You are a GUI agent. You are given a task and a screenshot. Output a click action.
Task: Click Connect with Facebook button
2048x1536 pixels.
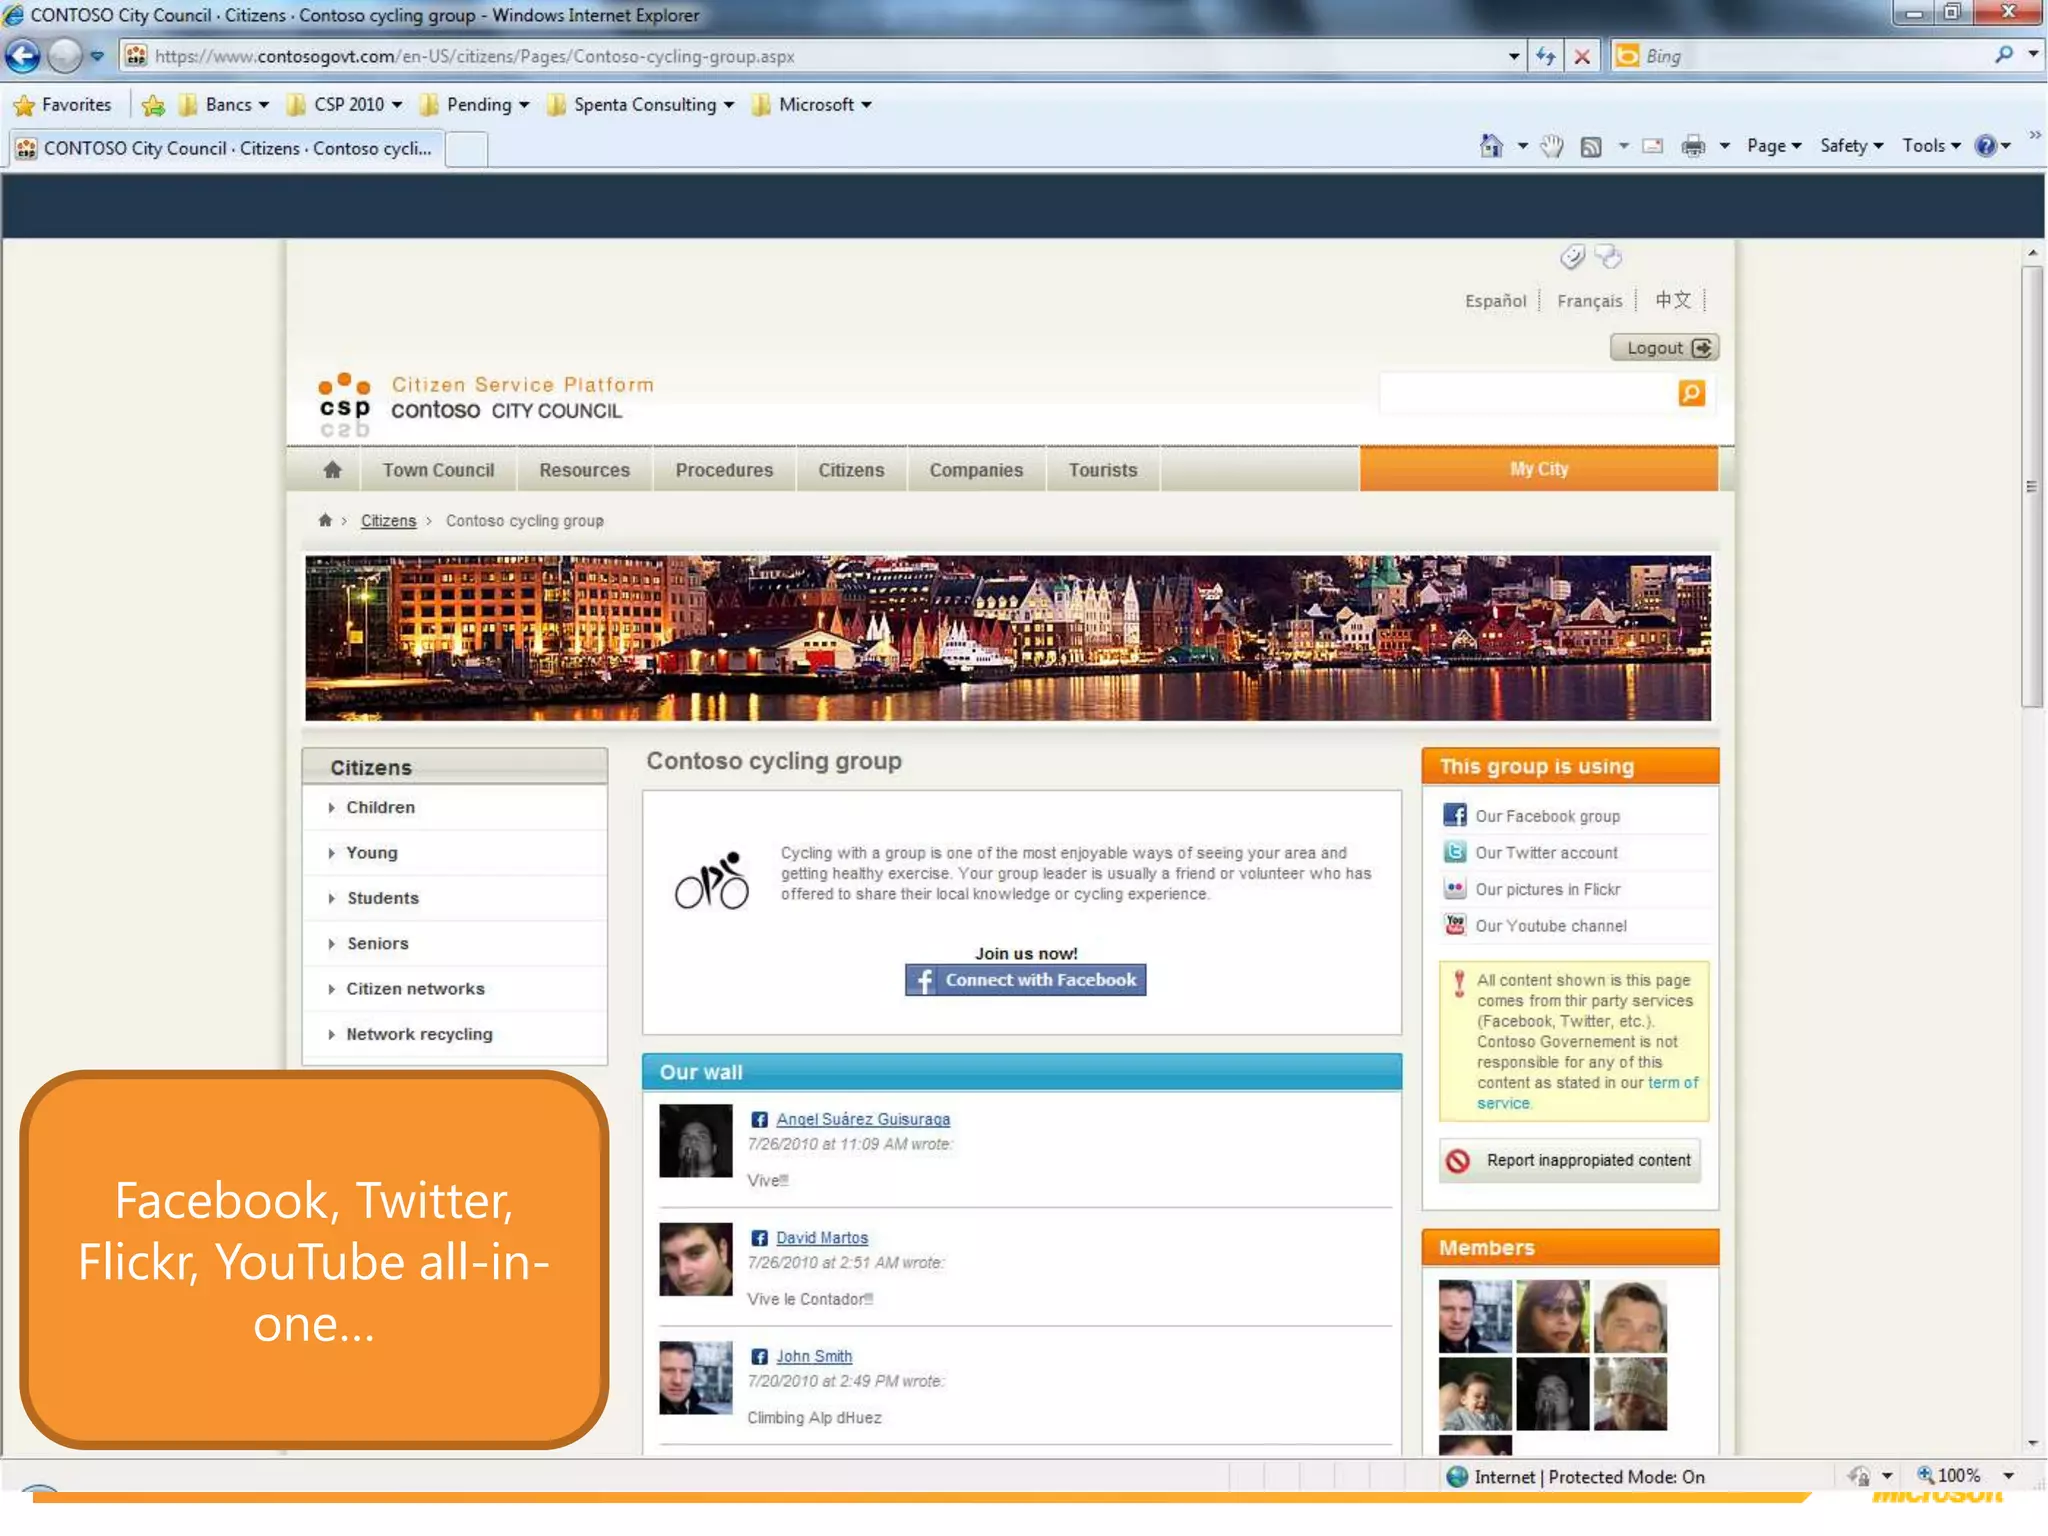click(x=1025, y=979)
